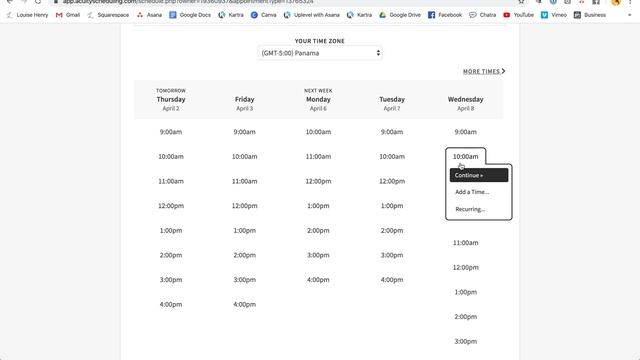The image size is (640, 360).
Task: Select Monday 11:00am slot
Action: [318, 156]
